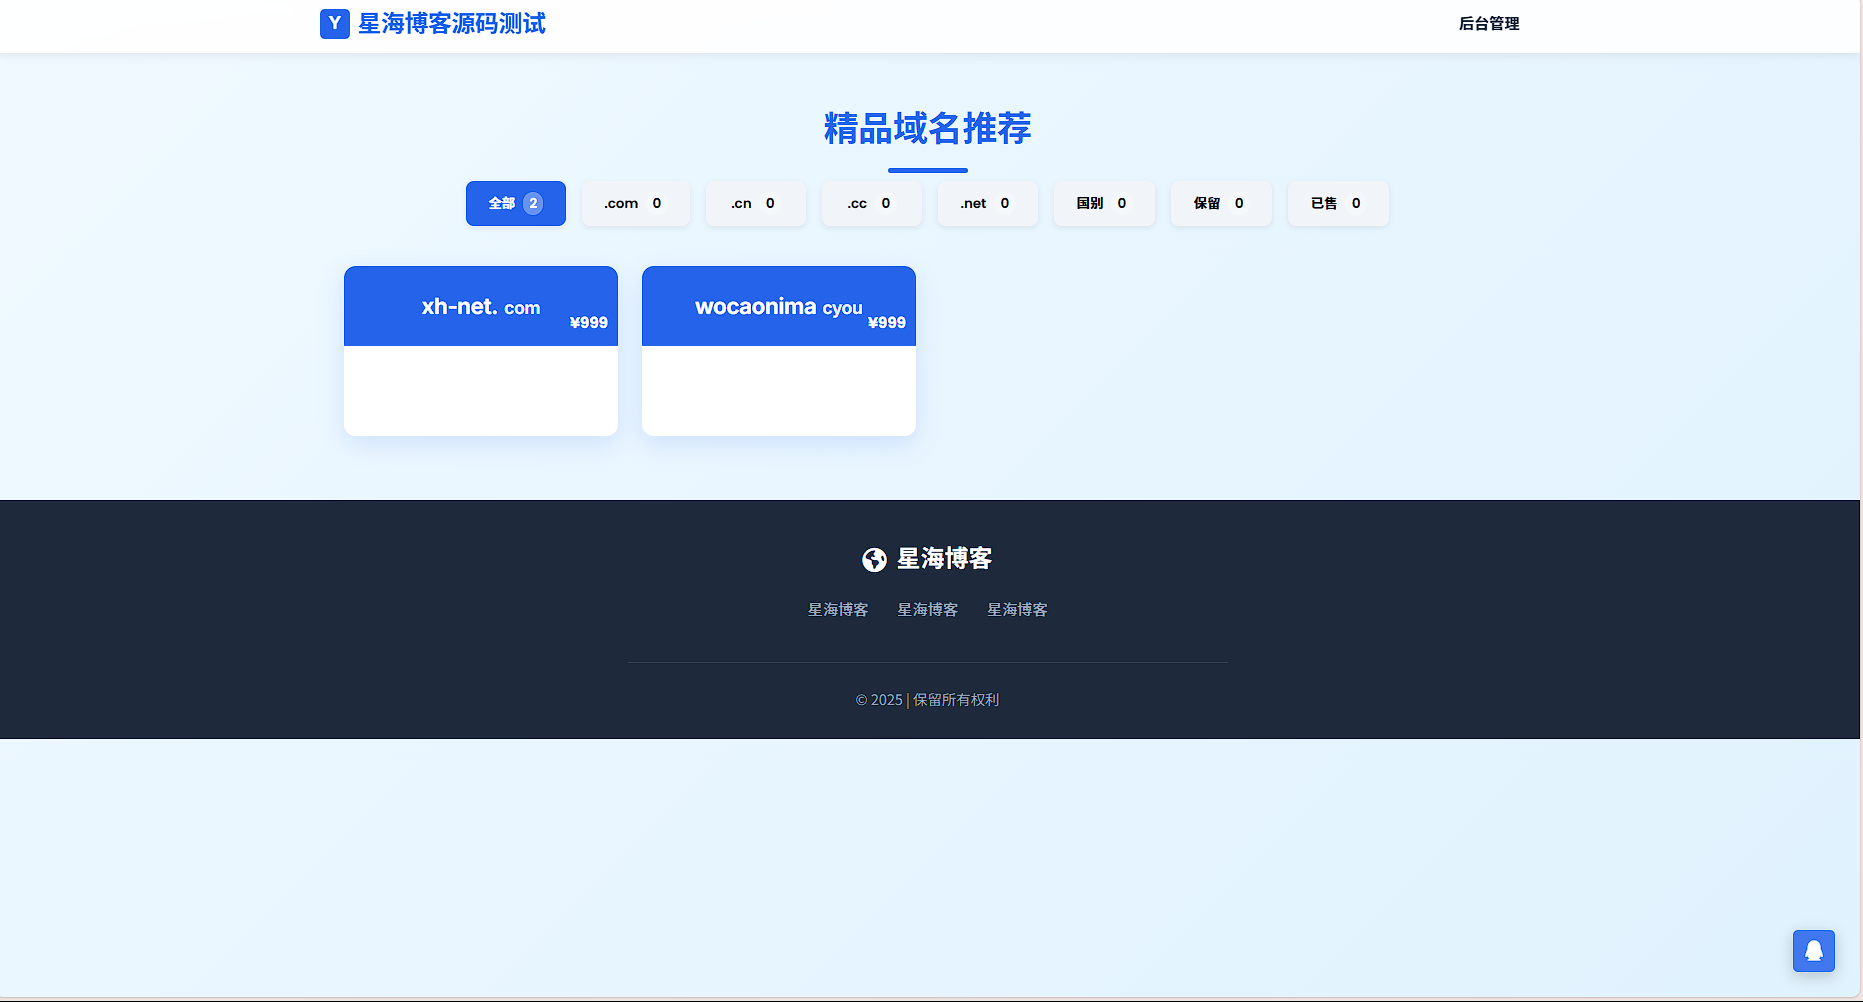Click the 星海博客源码测试 site title

coord(451,24)
